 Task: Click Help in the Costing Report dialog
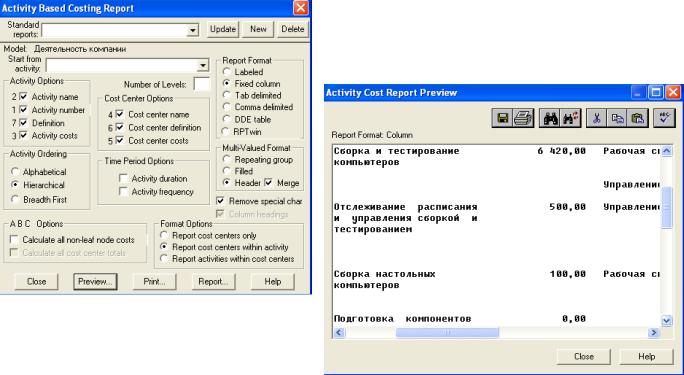(x=272, y=282)
